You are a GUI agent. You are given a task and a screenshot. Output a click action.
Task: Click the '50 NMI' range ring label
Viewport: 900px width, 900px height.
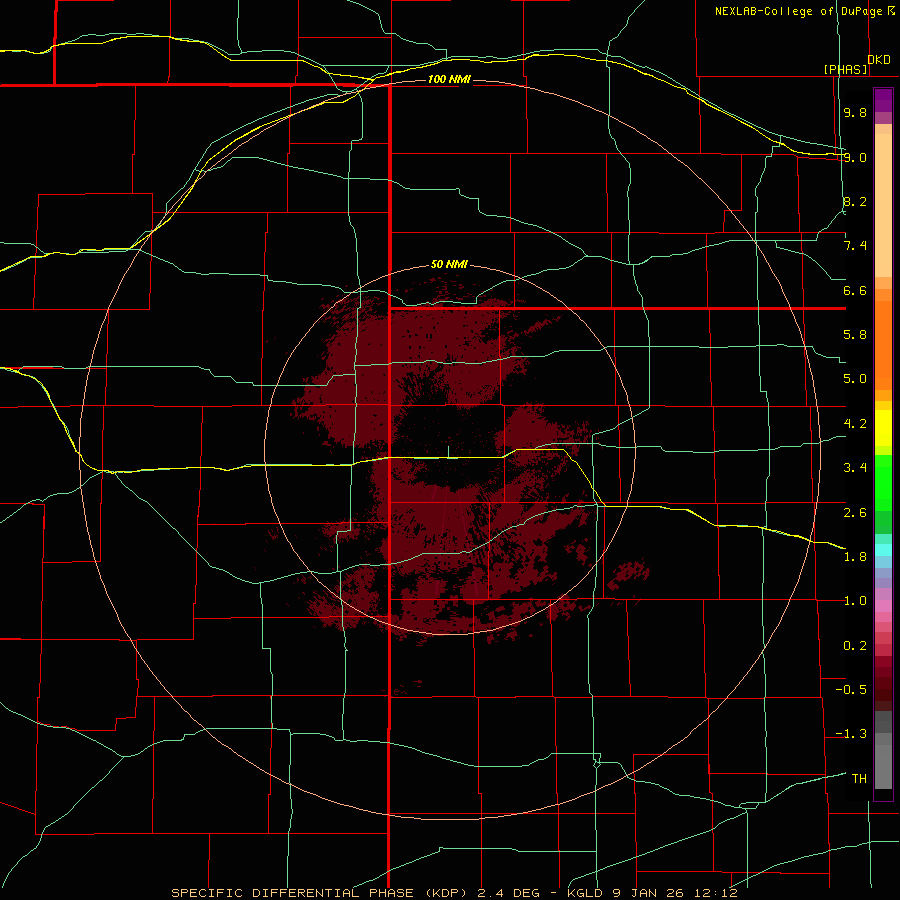coord(449,264)
